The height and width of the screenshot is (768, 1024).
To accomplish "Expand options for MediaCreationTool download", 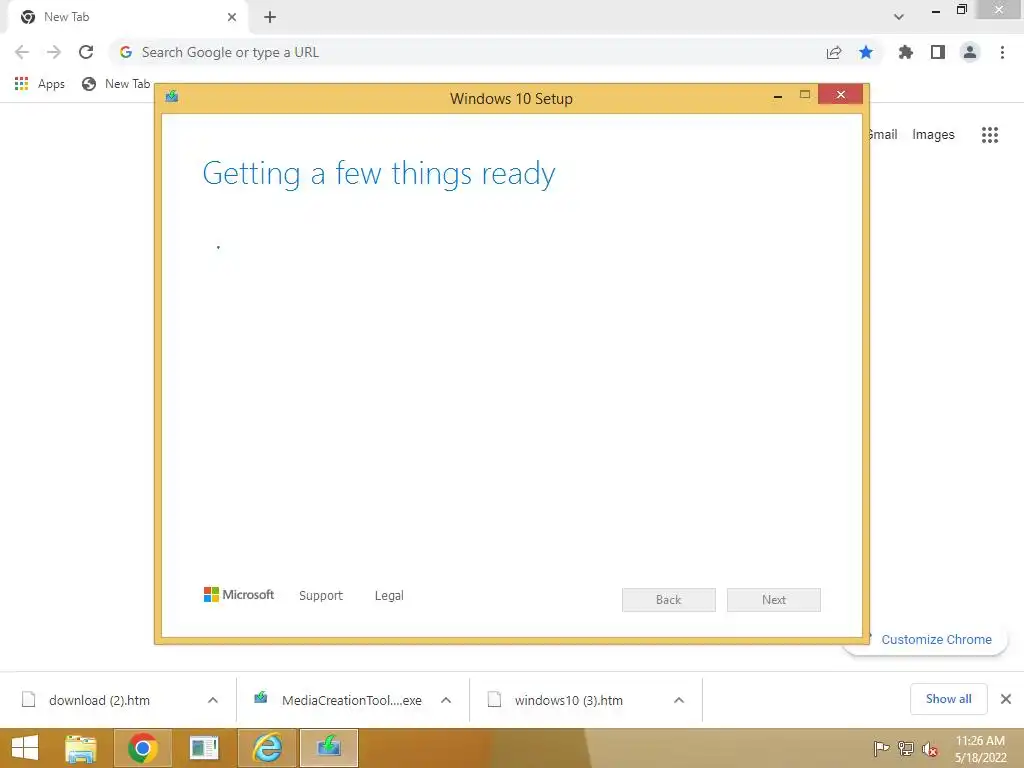I will pyautogui.click(x=446, y=700).
